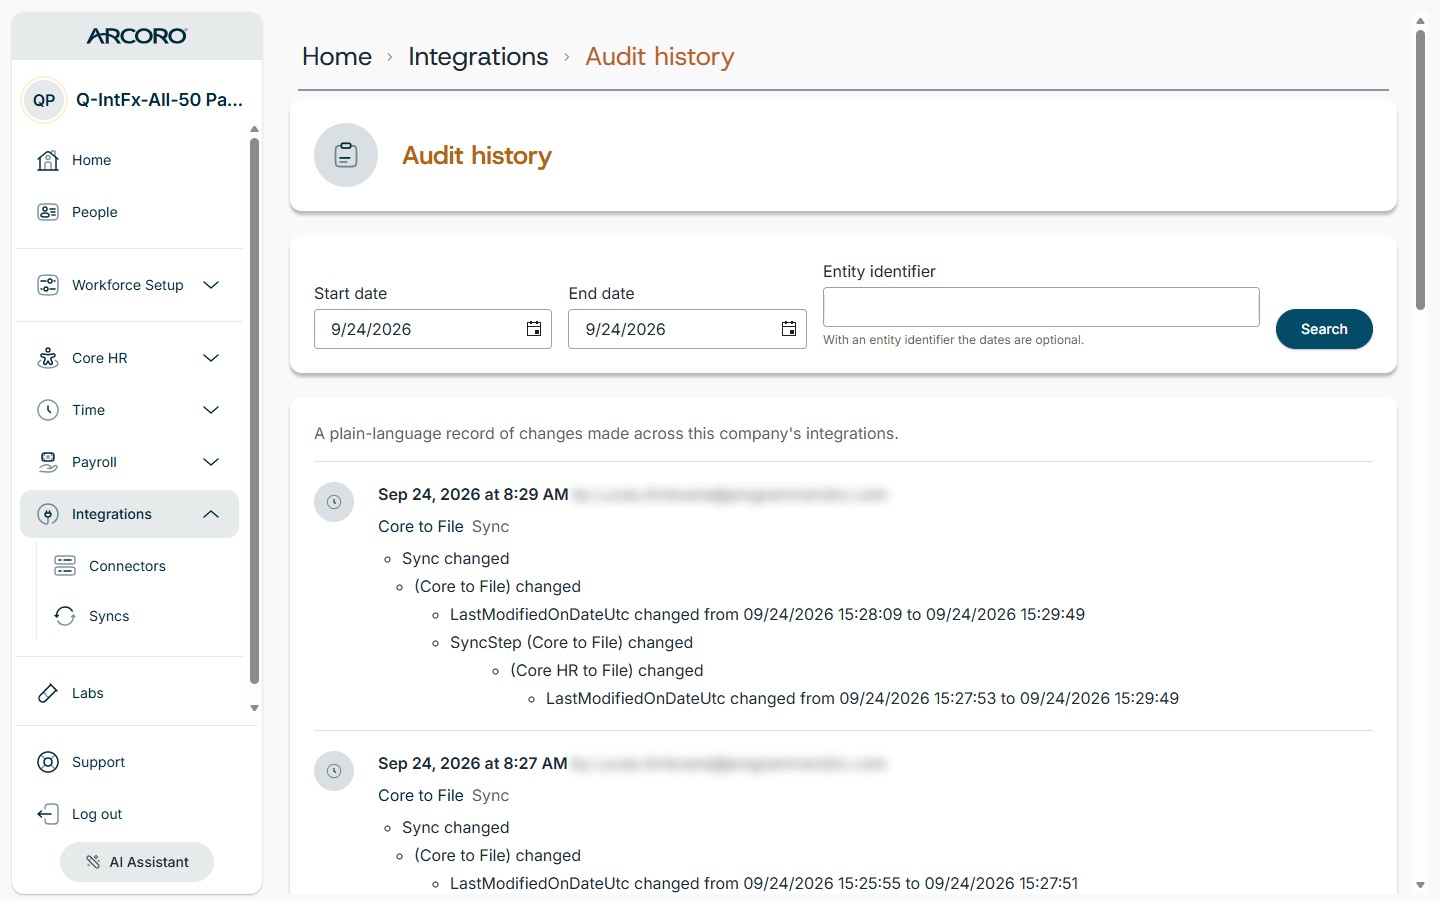Click the Audit history clipboard icon

[x=346, y=155]
